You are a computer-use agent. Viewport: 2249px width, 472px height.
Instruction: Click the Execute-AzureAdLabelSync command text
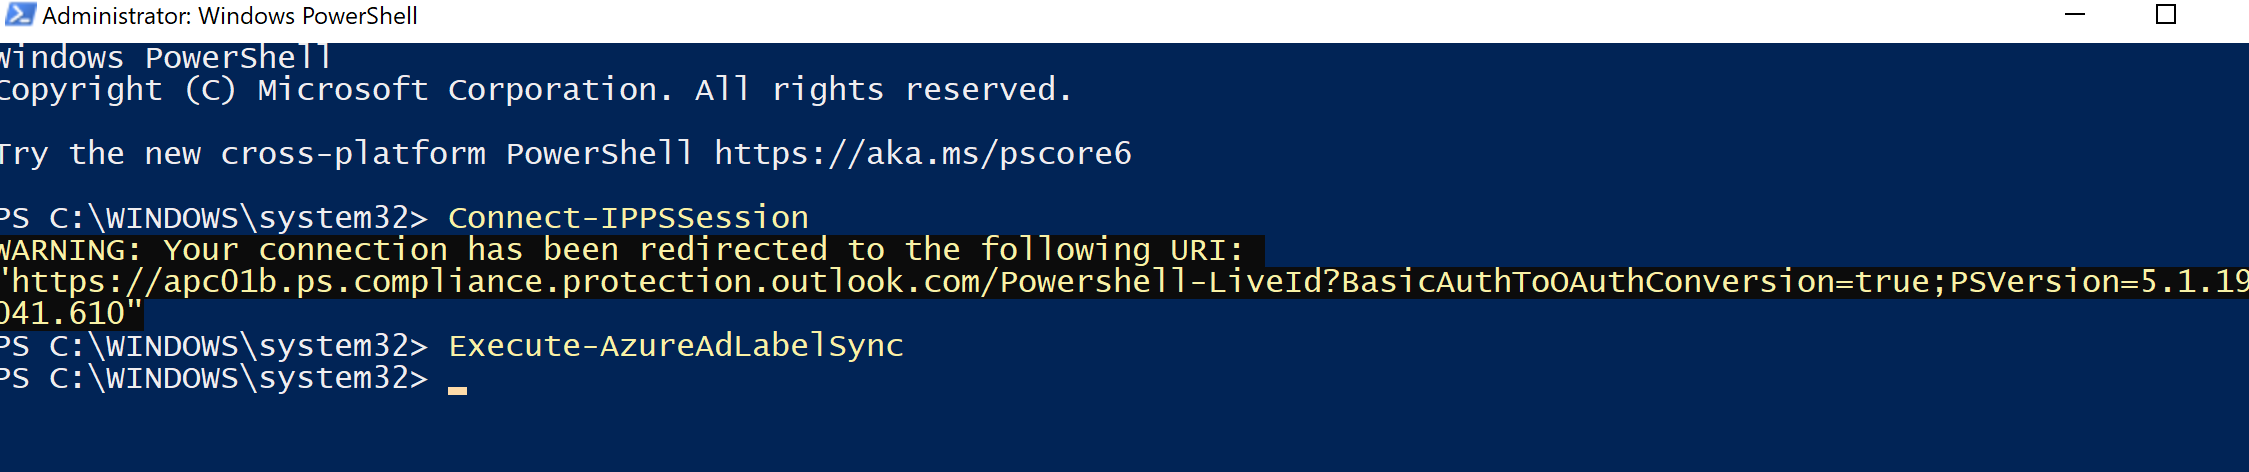[x=676, y=346]
